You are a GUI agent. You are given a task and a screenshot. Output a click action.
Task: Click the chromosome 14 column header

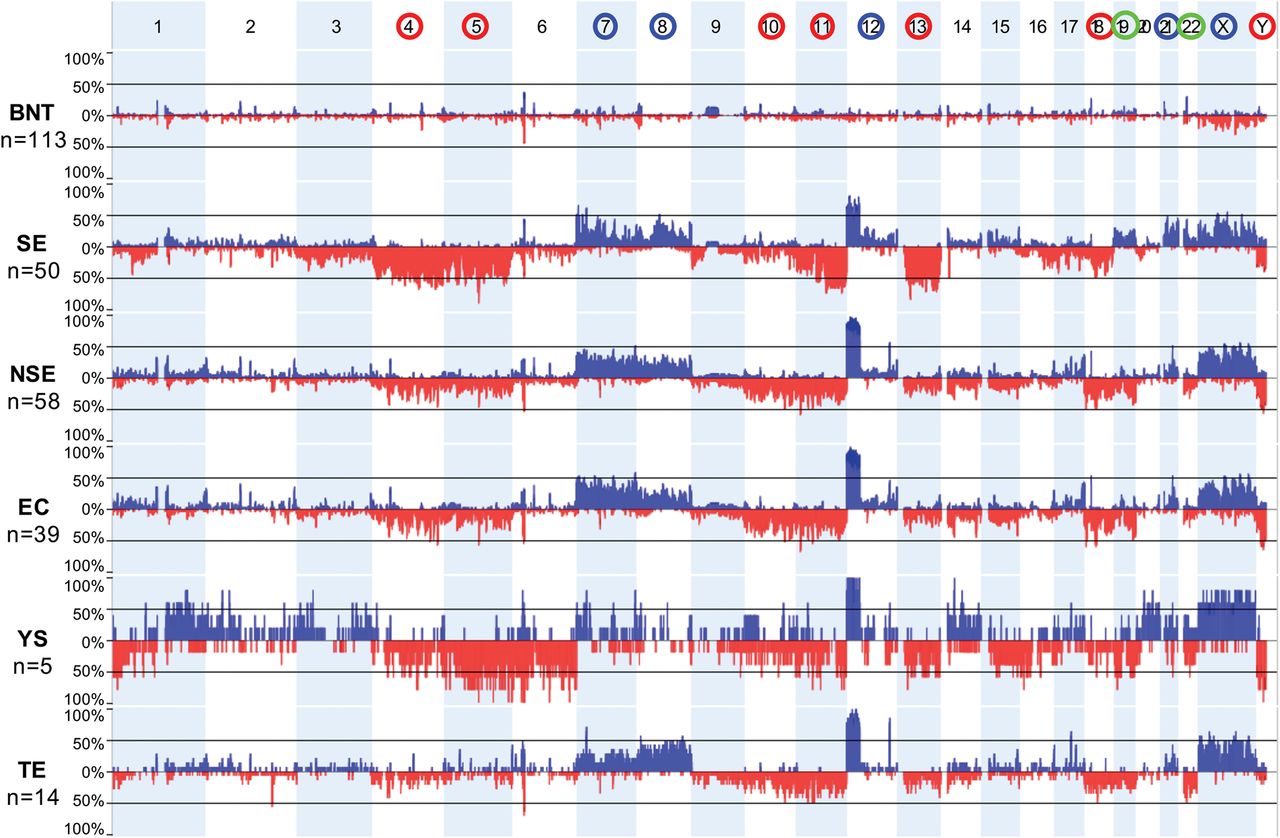point(962,28)
